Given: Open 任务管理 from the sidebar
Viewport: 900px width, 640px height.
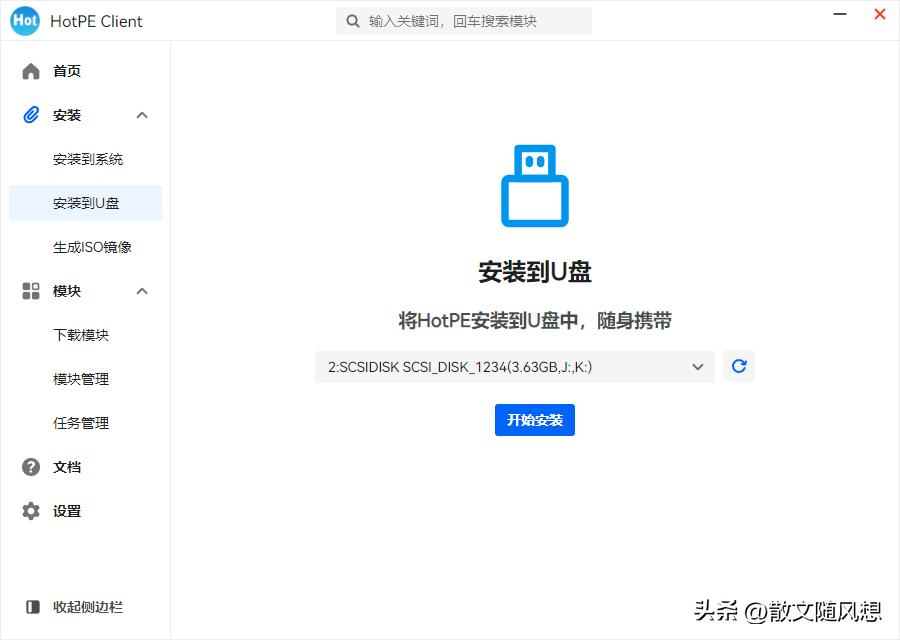Looking at the screenshot, I should (82, 423).
